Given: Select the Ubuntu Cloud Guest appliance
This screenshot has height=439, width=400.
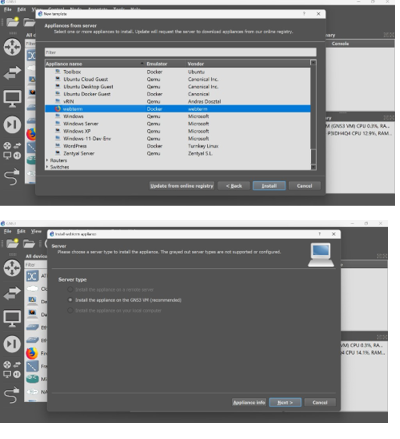Looking at the screenshot, I should click(178, 79).
